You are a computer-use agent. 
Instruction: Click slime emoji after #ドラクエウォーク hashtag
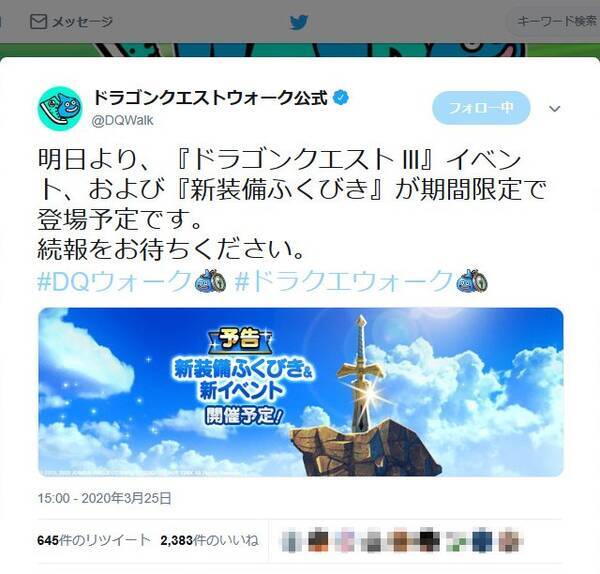pyautogui.click(x=472, y=281)
